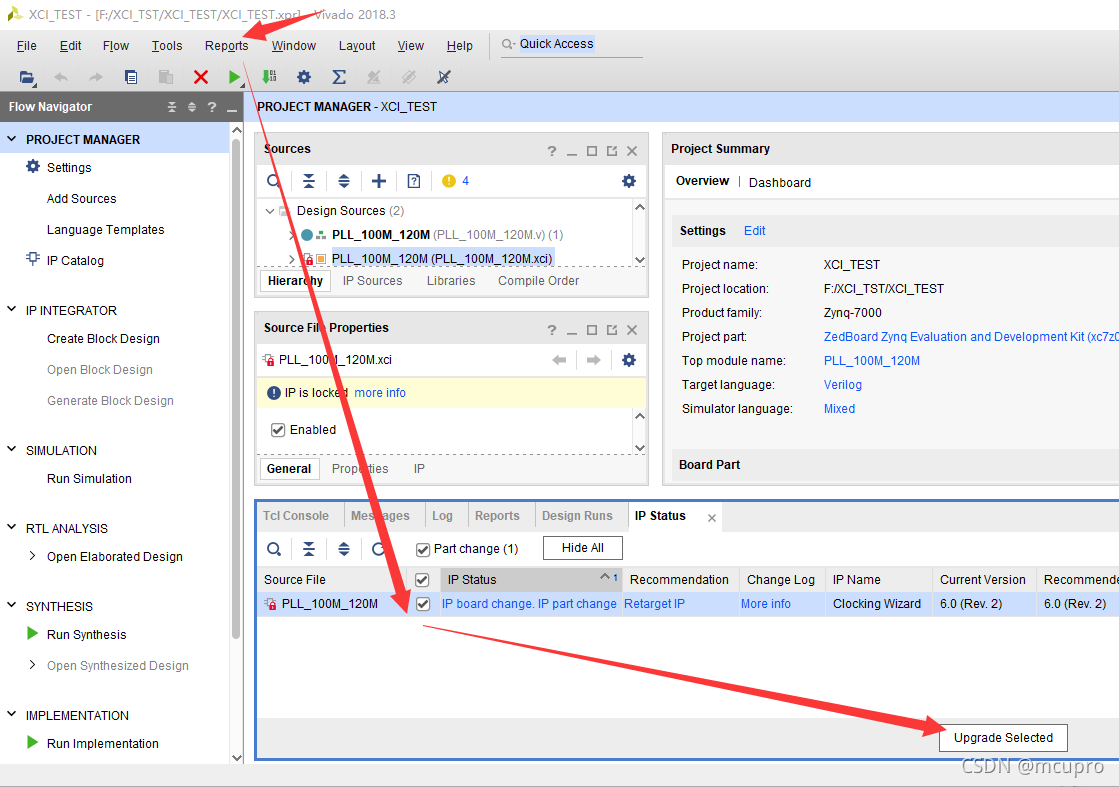Click the Program Device toolbar icon

269,77
